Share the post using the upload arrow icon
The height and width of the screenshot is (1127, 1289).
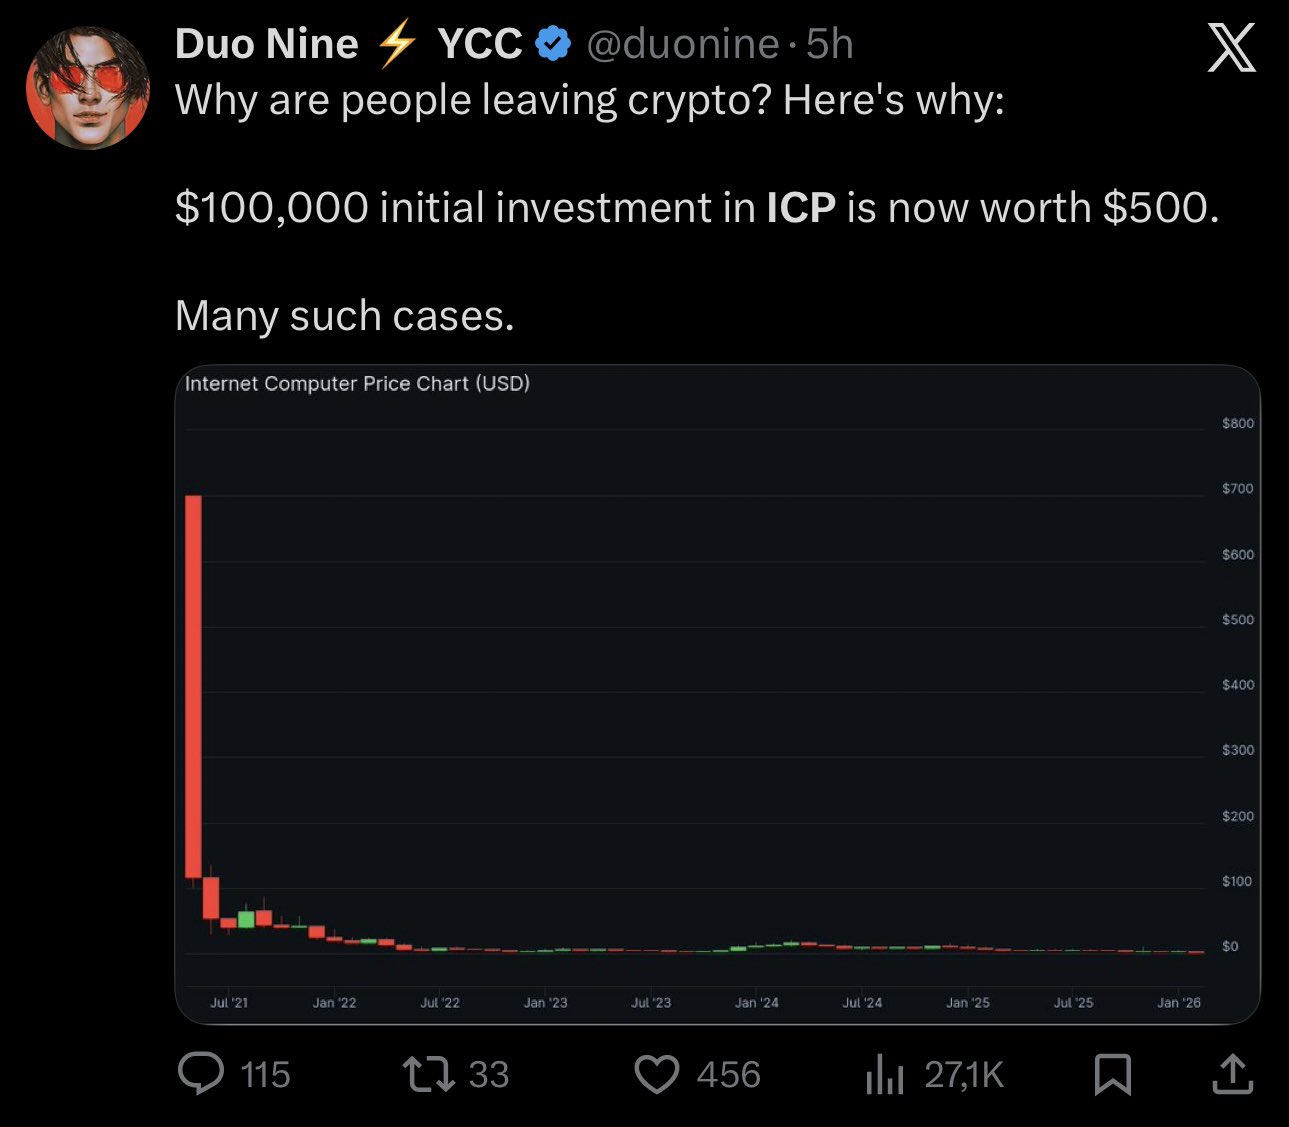point(1232,1074)
